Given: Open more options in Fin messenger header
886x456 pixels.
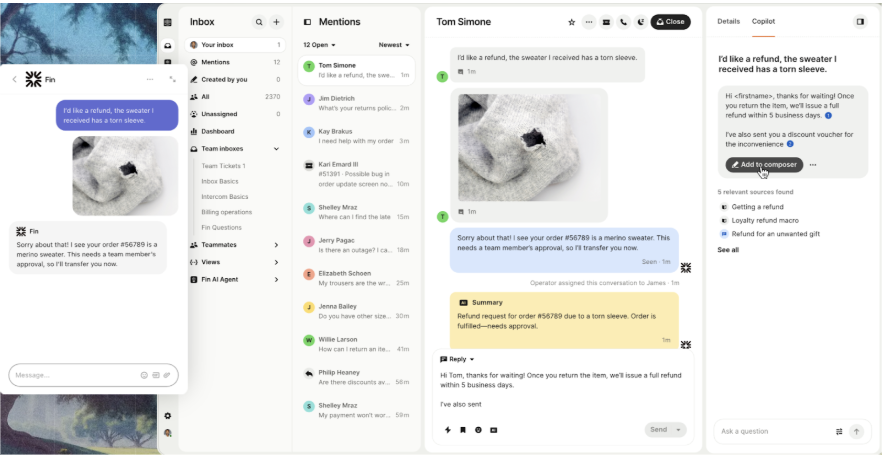Looking at the screenshot, I should click(150, 80).
